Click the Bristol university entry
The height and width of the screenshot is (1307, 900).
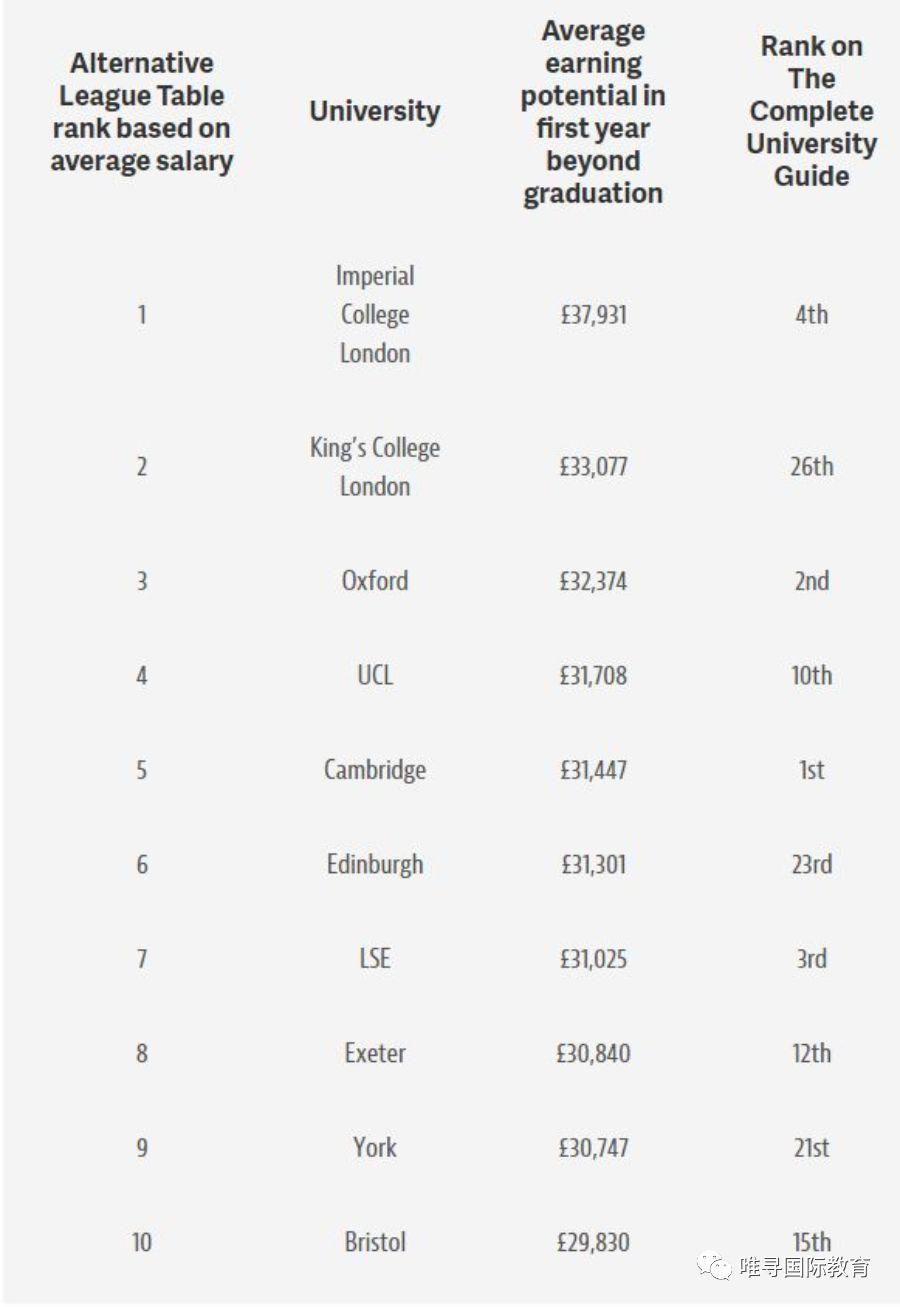(375, 1242)
